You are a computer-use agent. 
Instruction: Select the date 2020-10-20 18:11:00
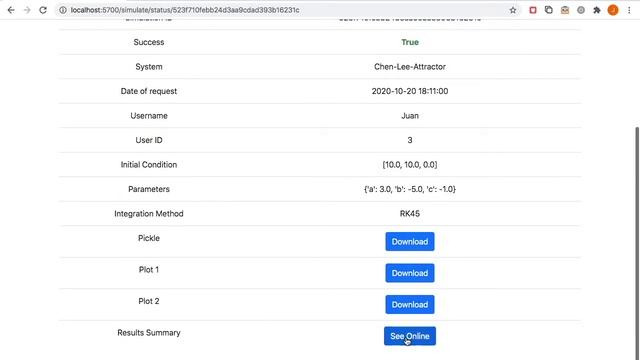pyautogui.click(x=410, y=91)
